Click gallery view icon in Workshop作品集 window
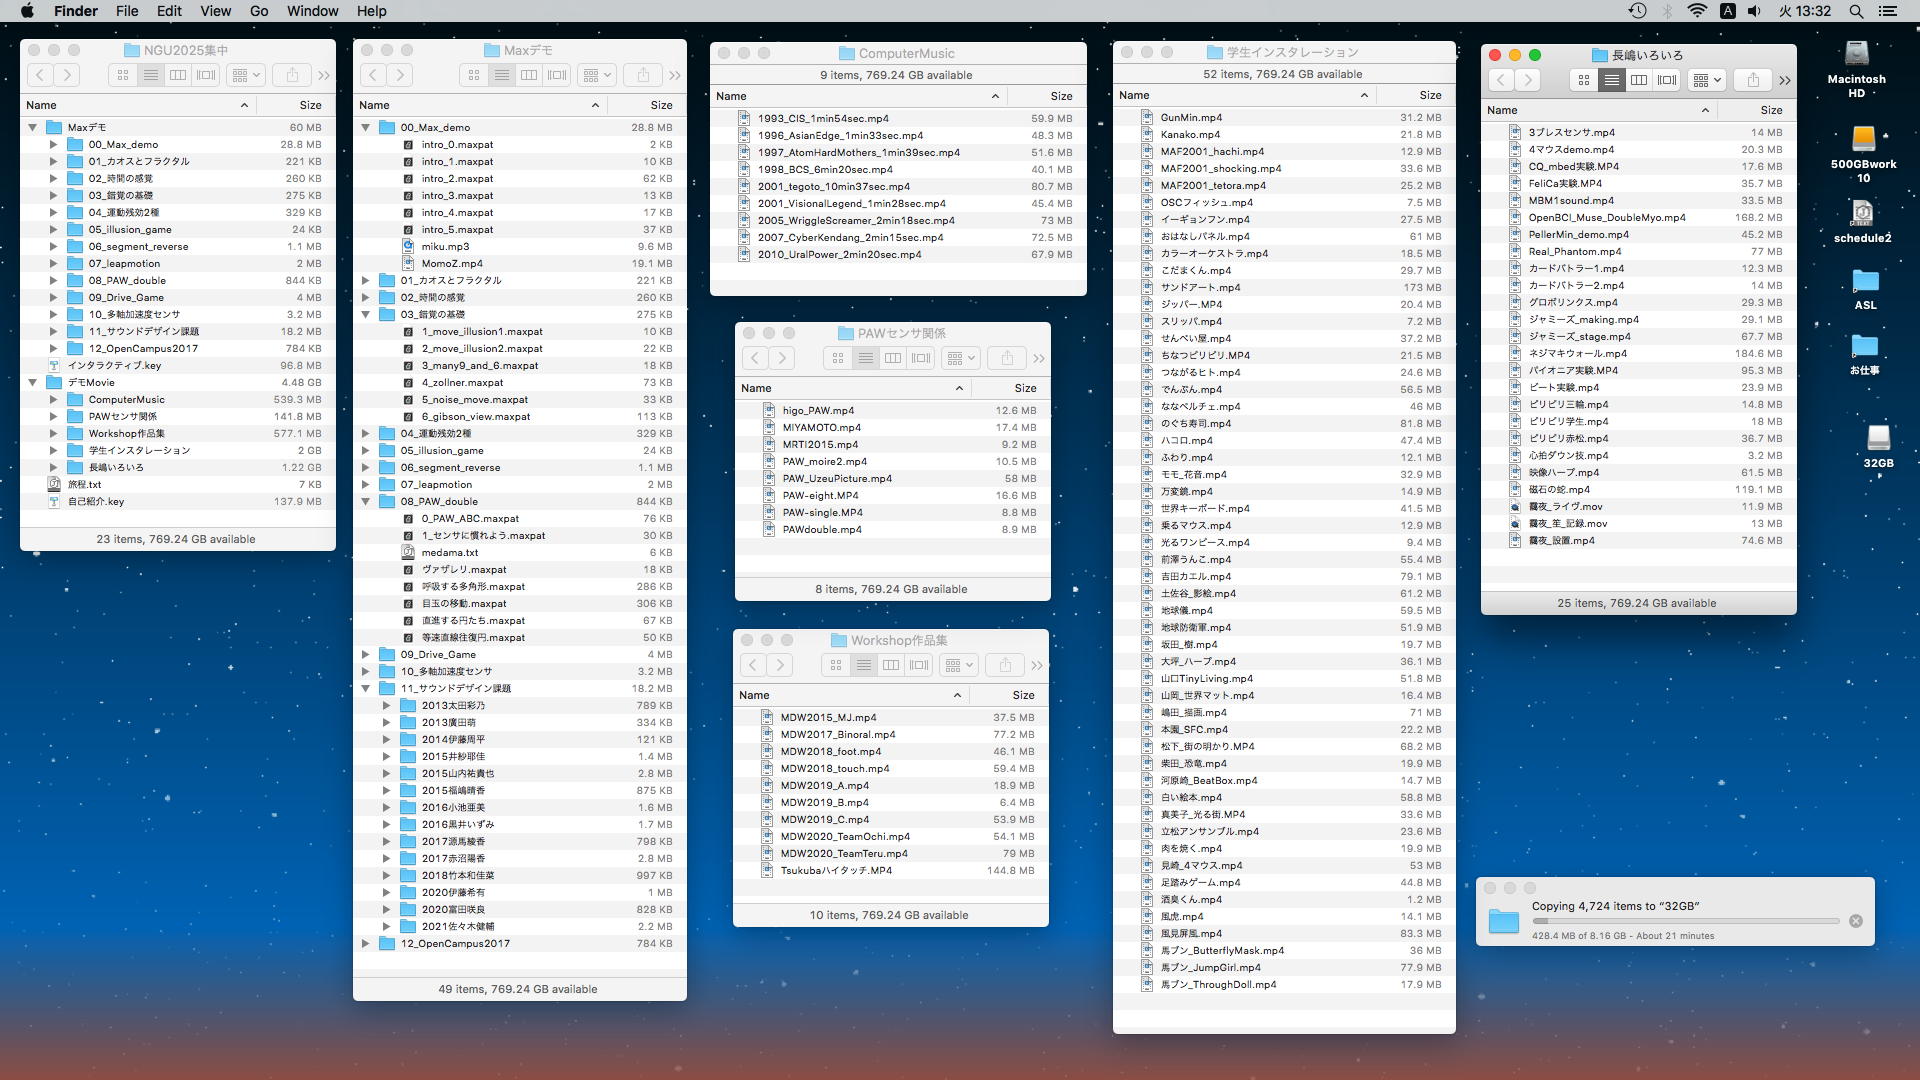The width and height of the screenshot is (1920, 1080). (x=919, y=665)
